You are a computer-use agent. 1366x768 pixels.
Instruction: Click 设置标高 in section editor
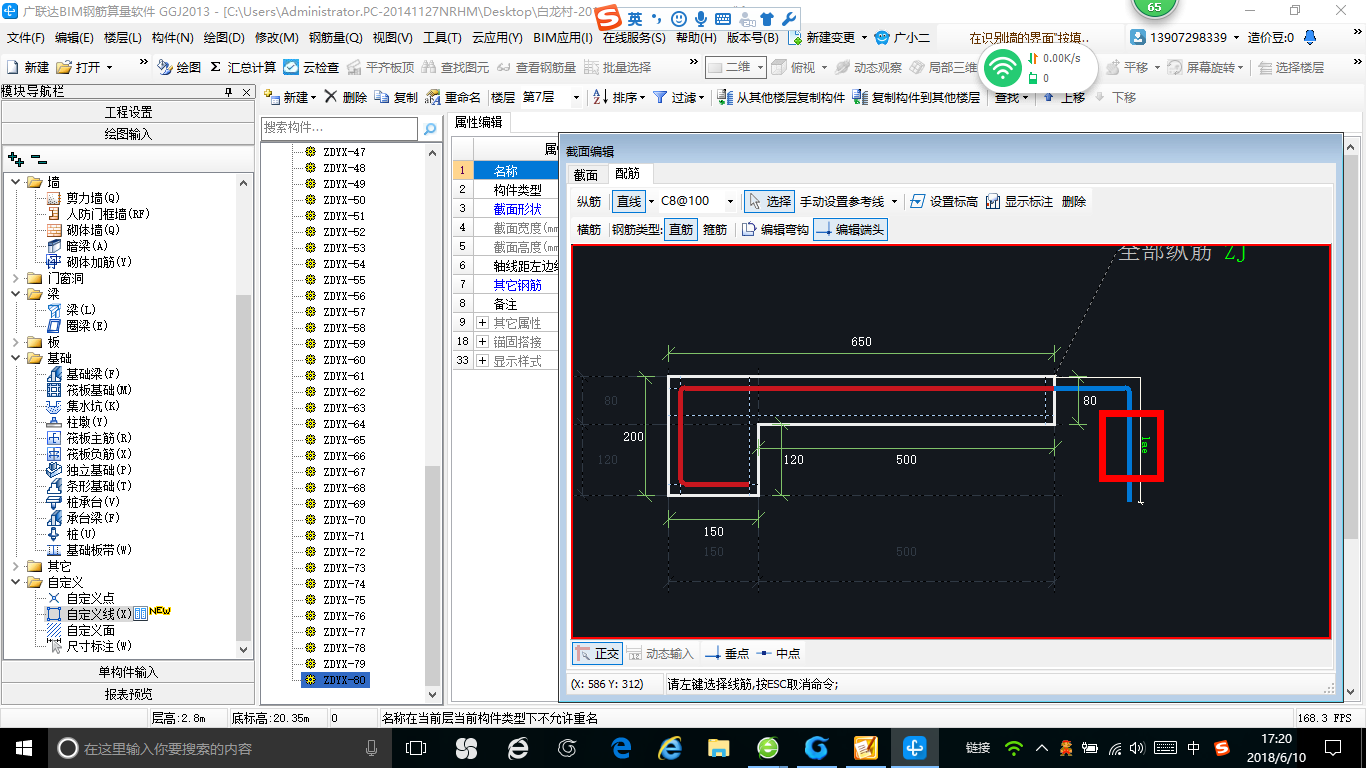tap(944, 201)
